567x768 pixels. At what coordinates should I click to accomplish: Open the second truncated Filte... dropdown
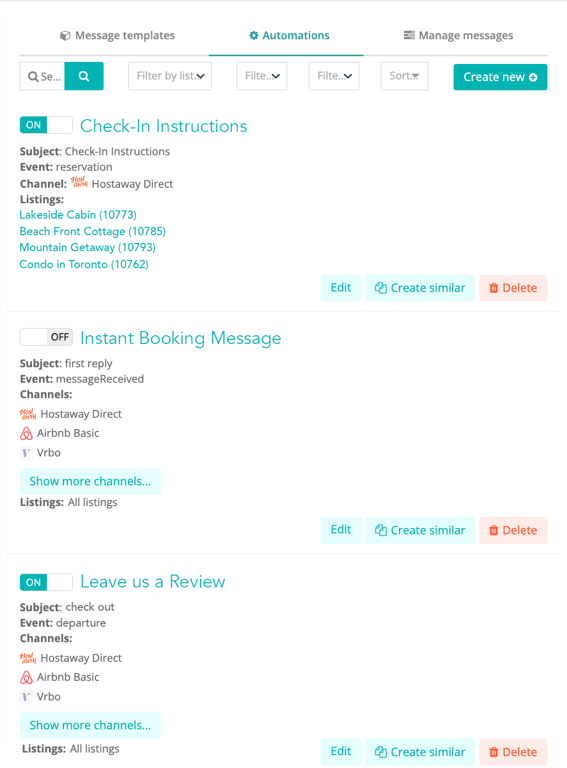[334, 76]
